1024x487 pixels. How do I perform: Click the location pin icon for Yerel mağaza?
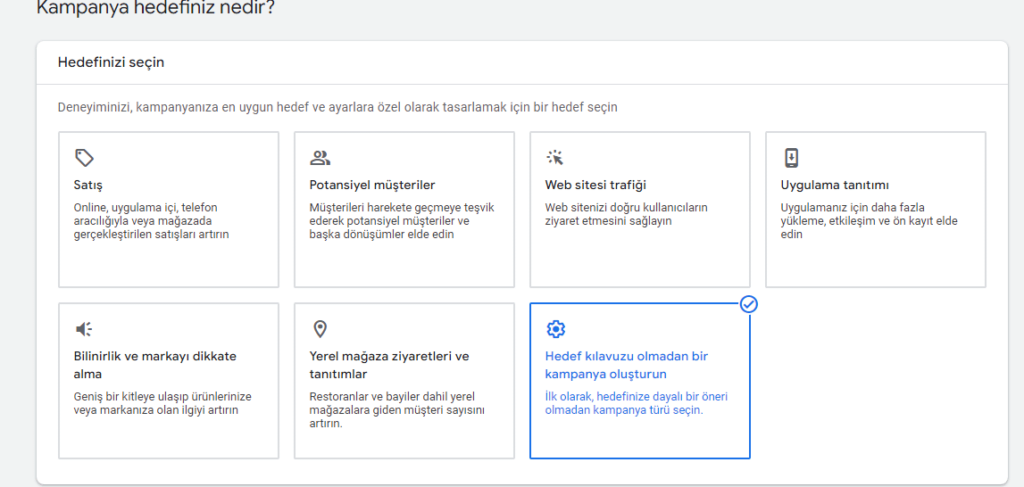click(x=320, y=329)
